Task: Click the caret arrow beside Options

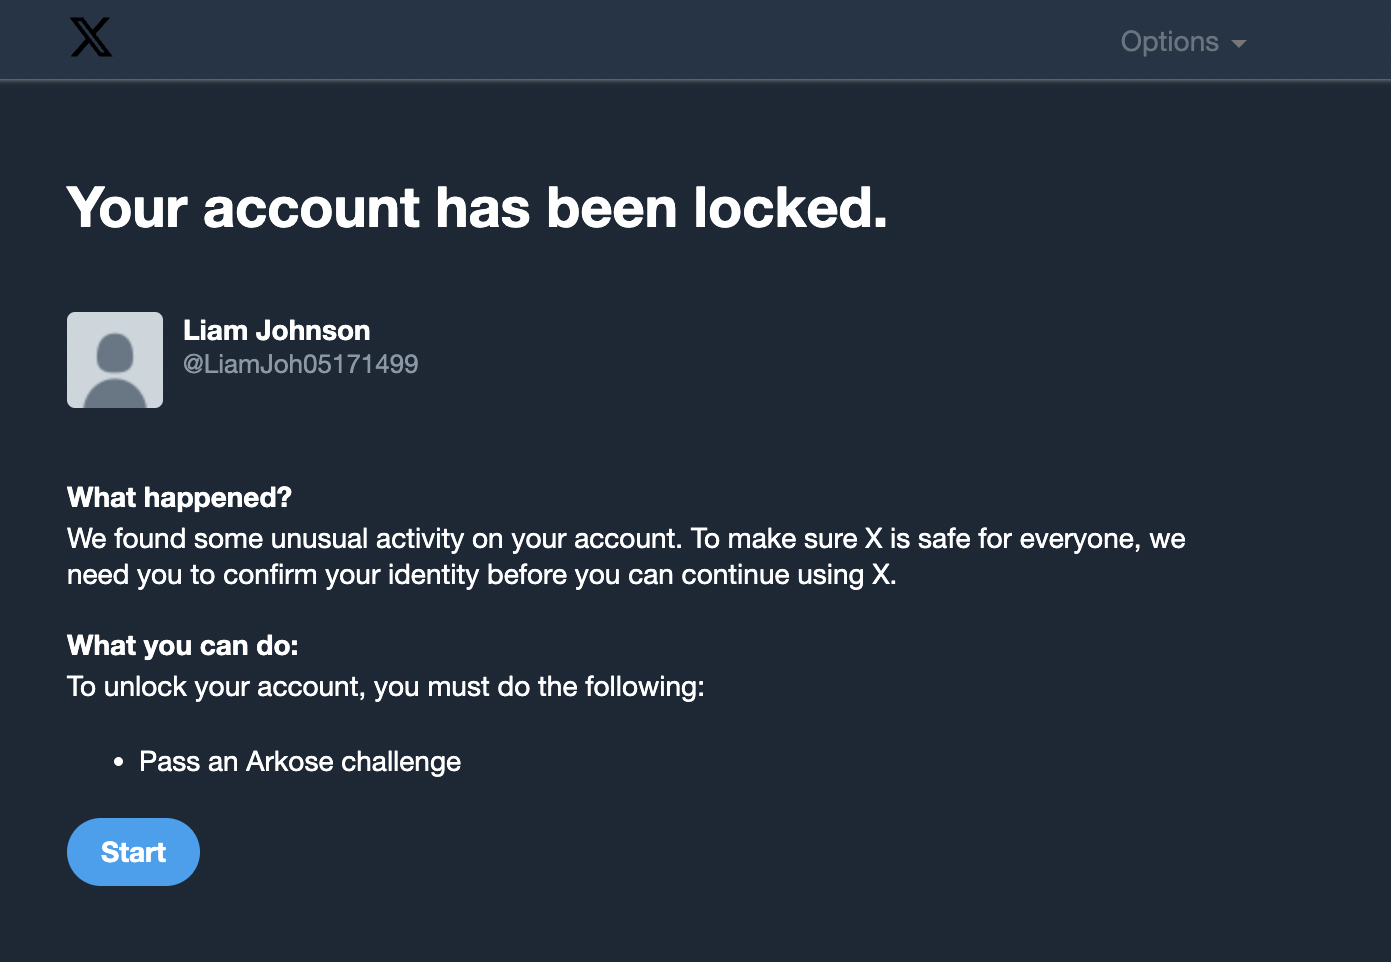Action: point(1239,44)
